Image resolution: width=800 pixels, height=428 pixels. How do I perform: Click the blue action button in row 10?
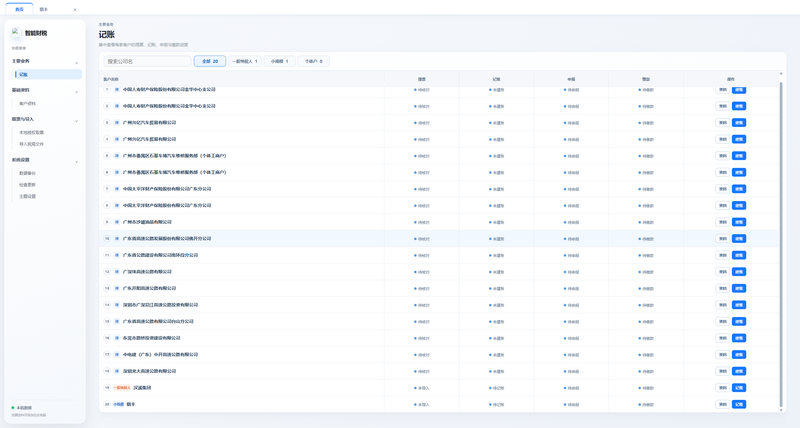tap(739, 238)
